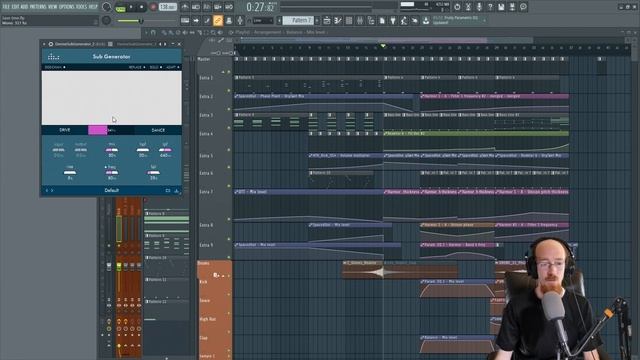Screen dimensions: 640x360
Task: Toggle ADAPT in Sub Generator
Action: coord(173,67)
